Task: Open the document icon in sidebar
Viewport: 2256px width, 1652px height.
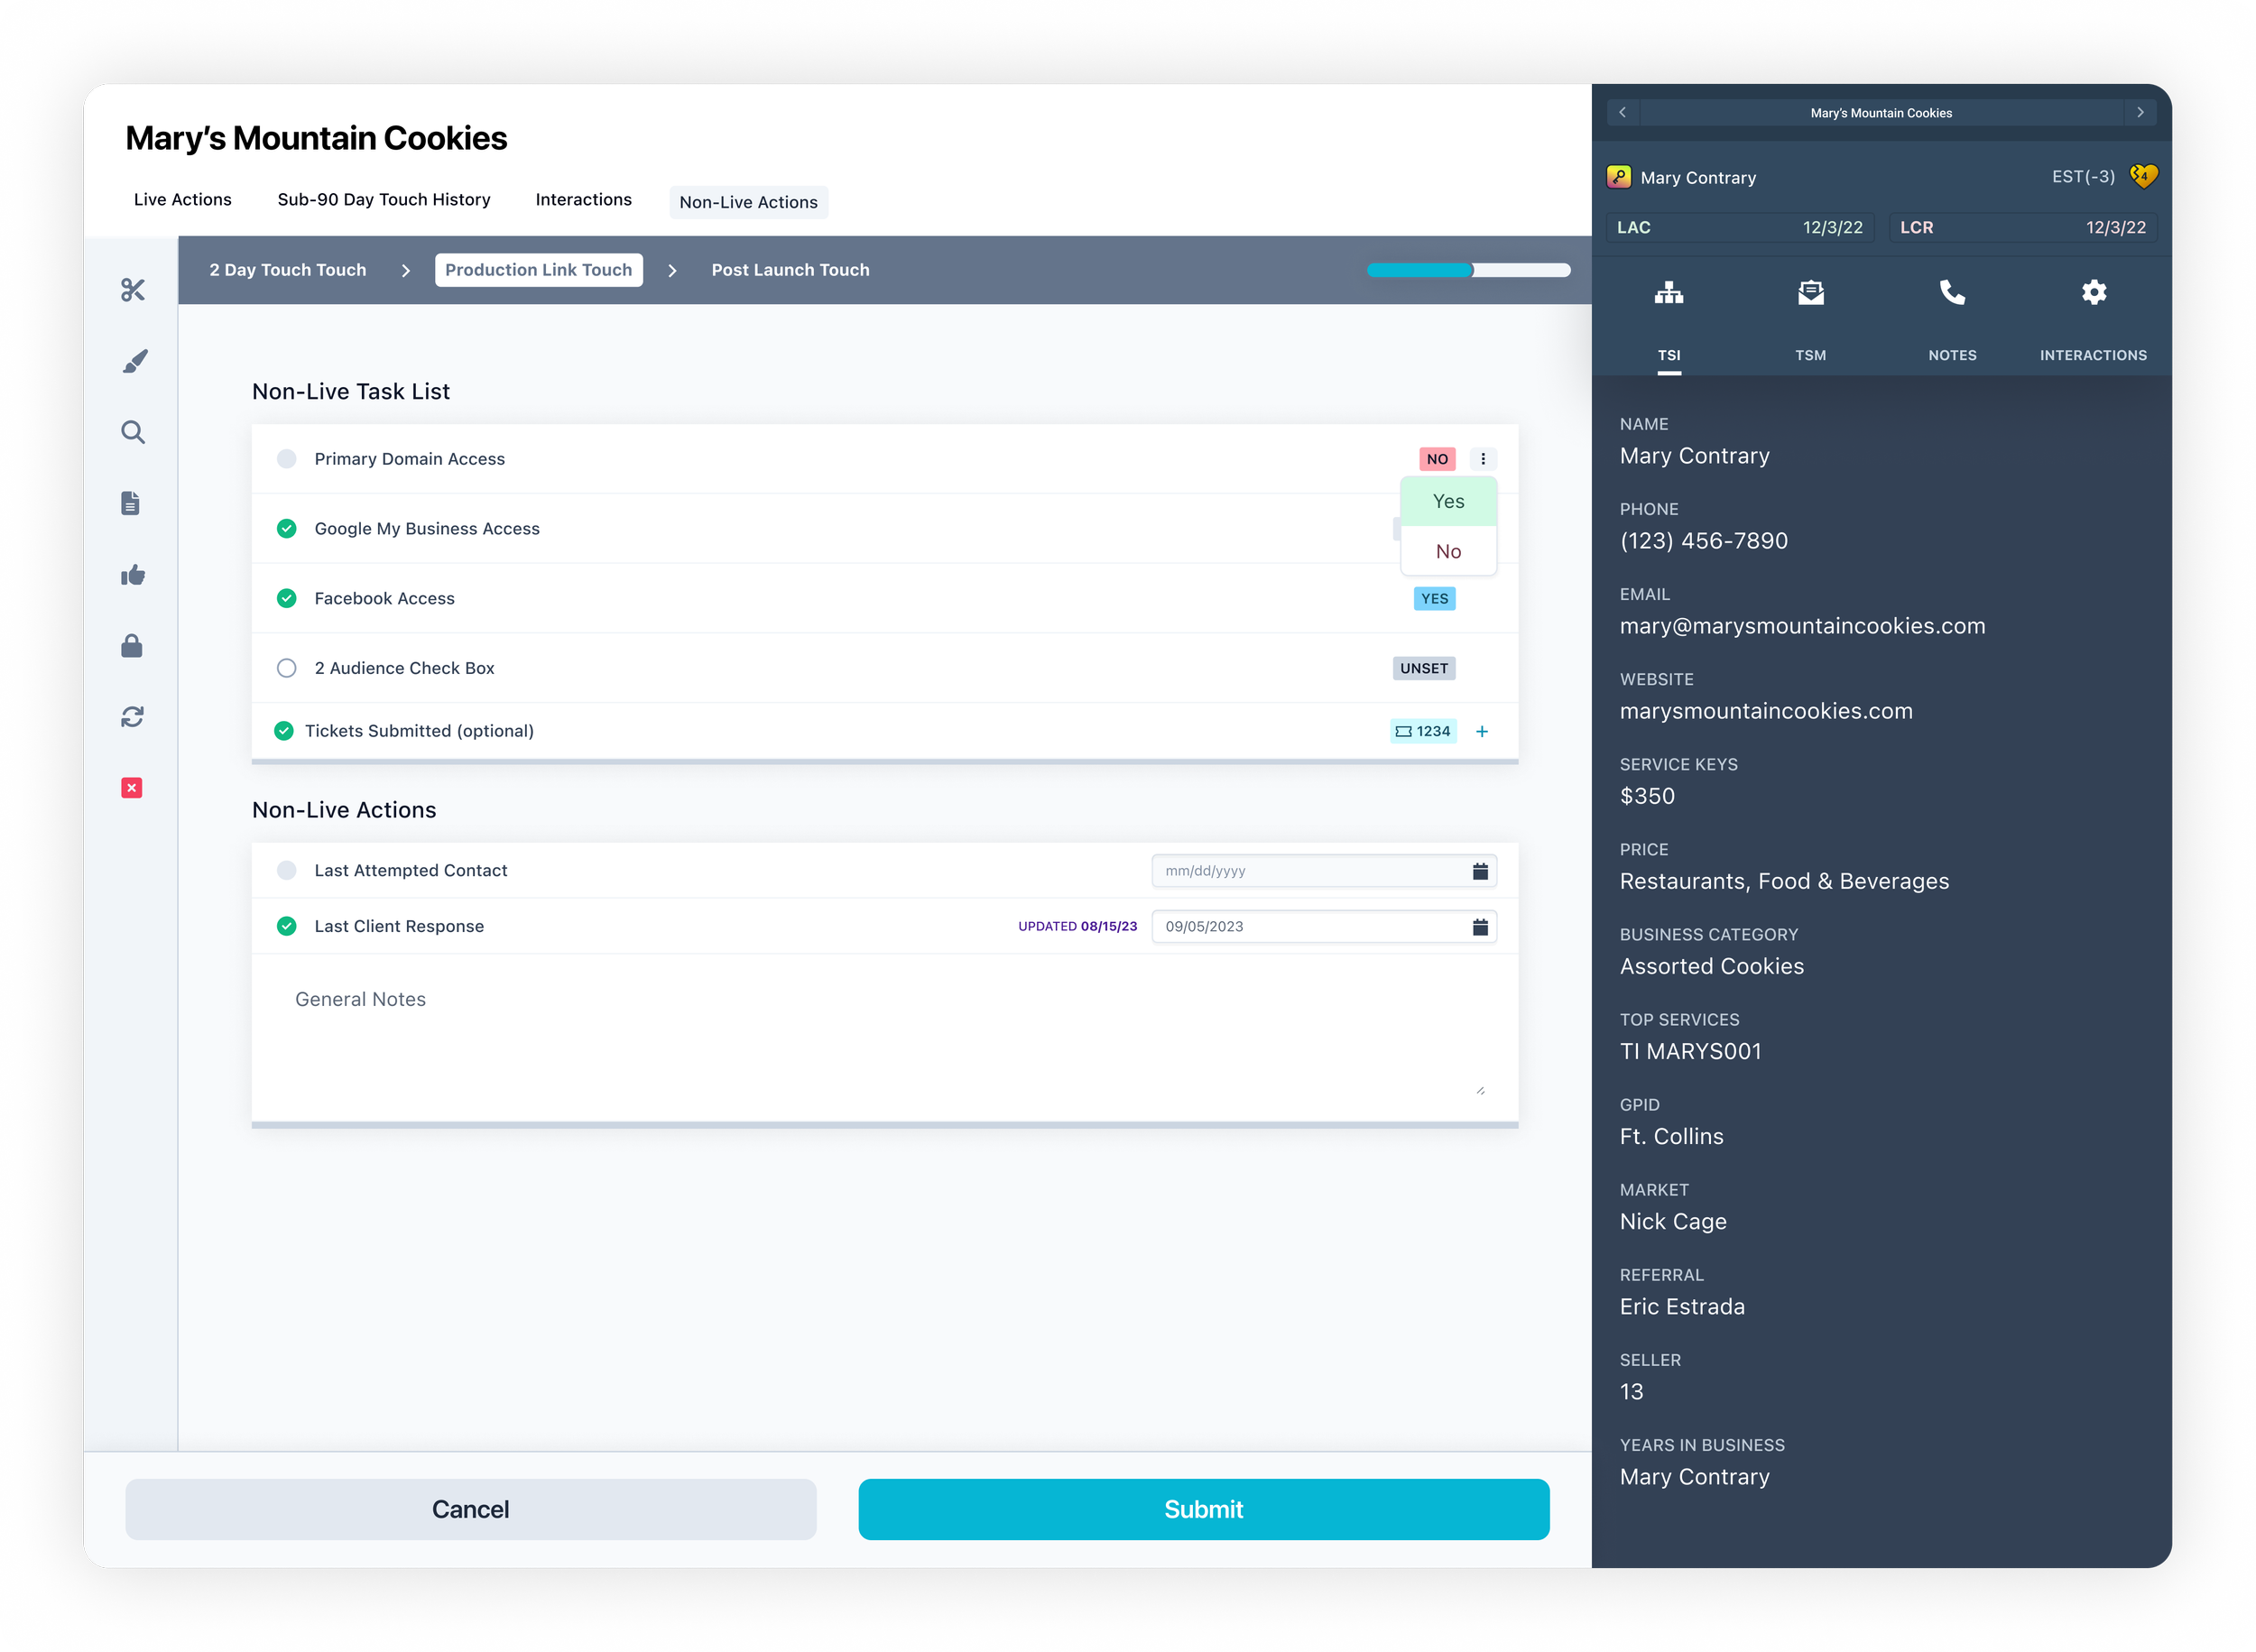Action: (131, 503)
